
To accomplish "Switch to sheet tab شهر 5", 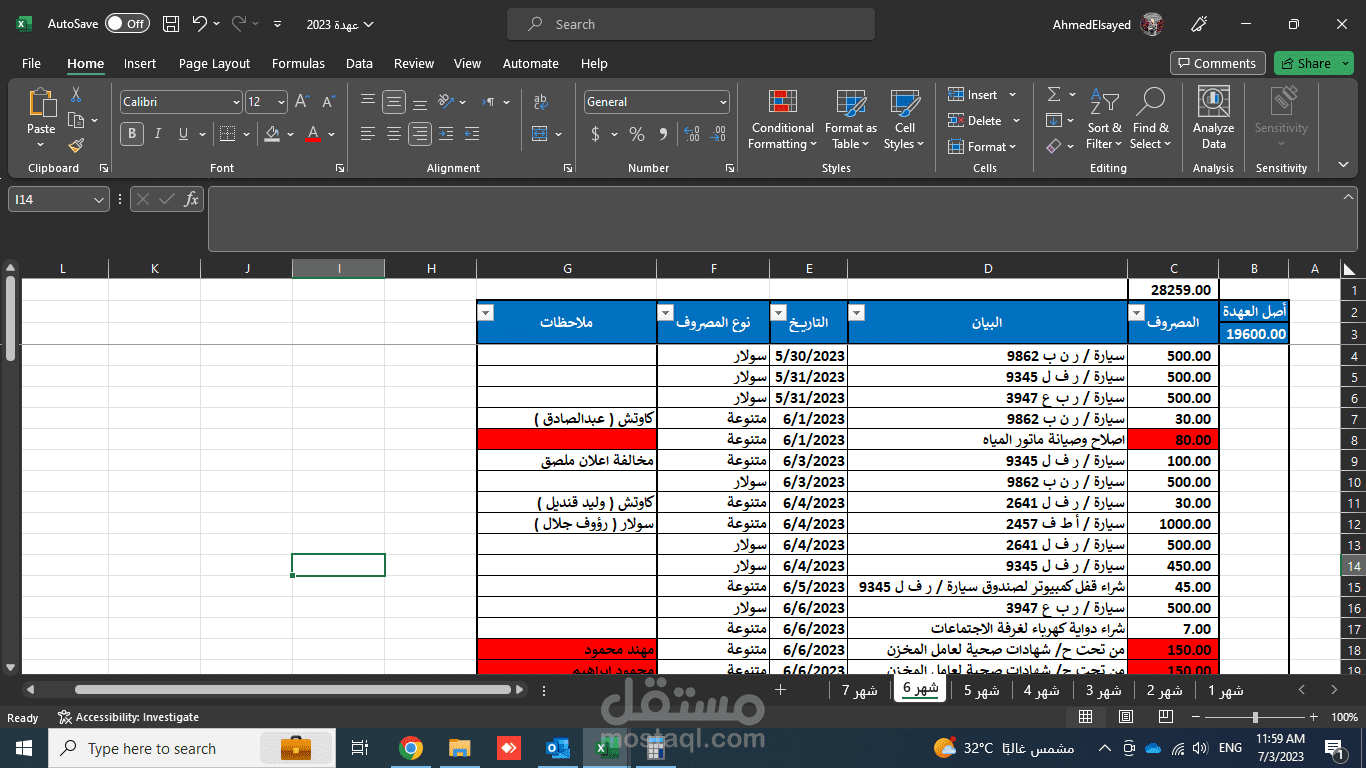I will (x=981, y=690).
